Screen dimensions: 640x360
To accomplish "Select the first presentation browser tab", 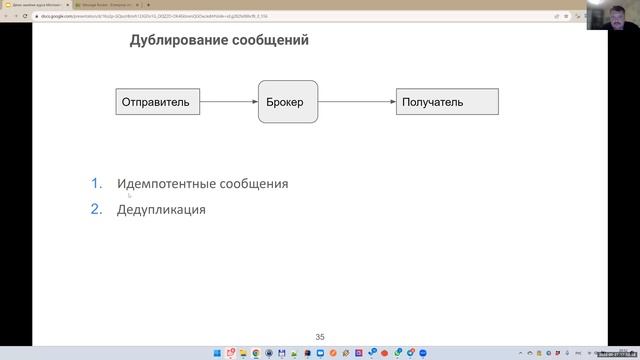I will [x=37, y=5].
